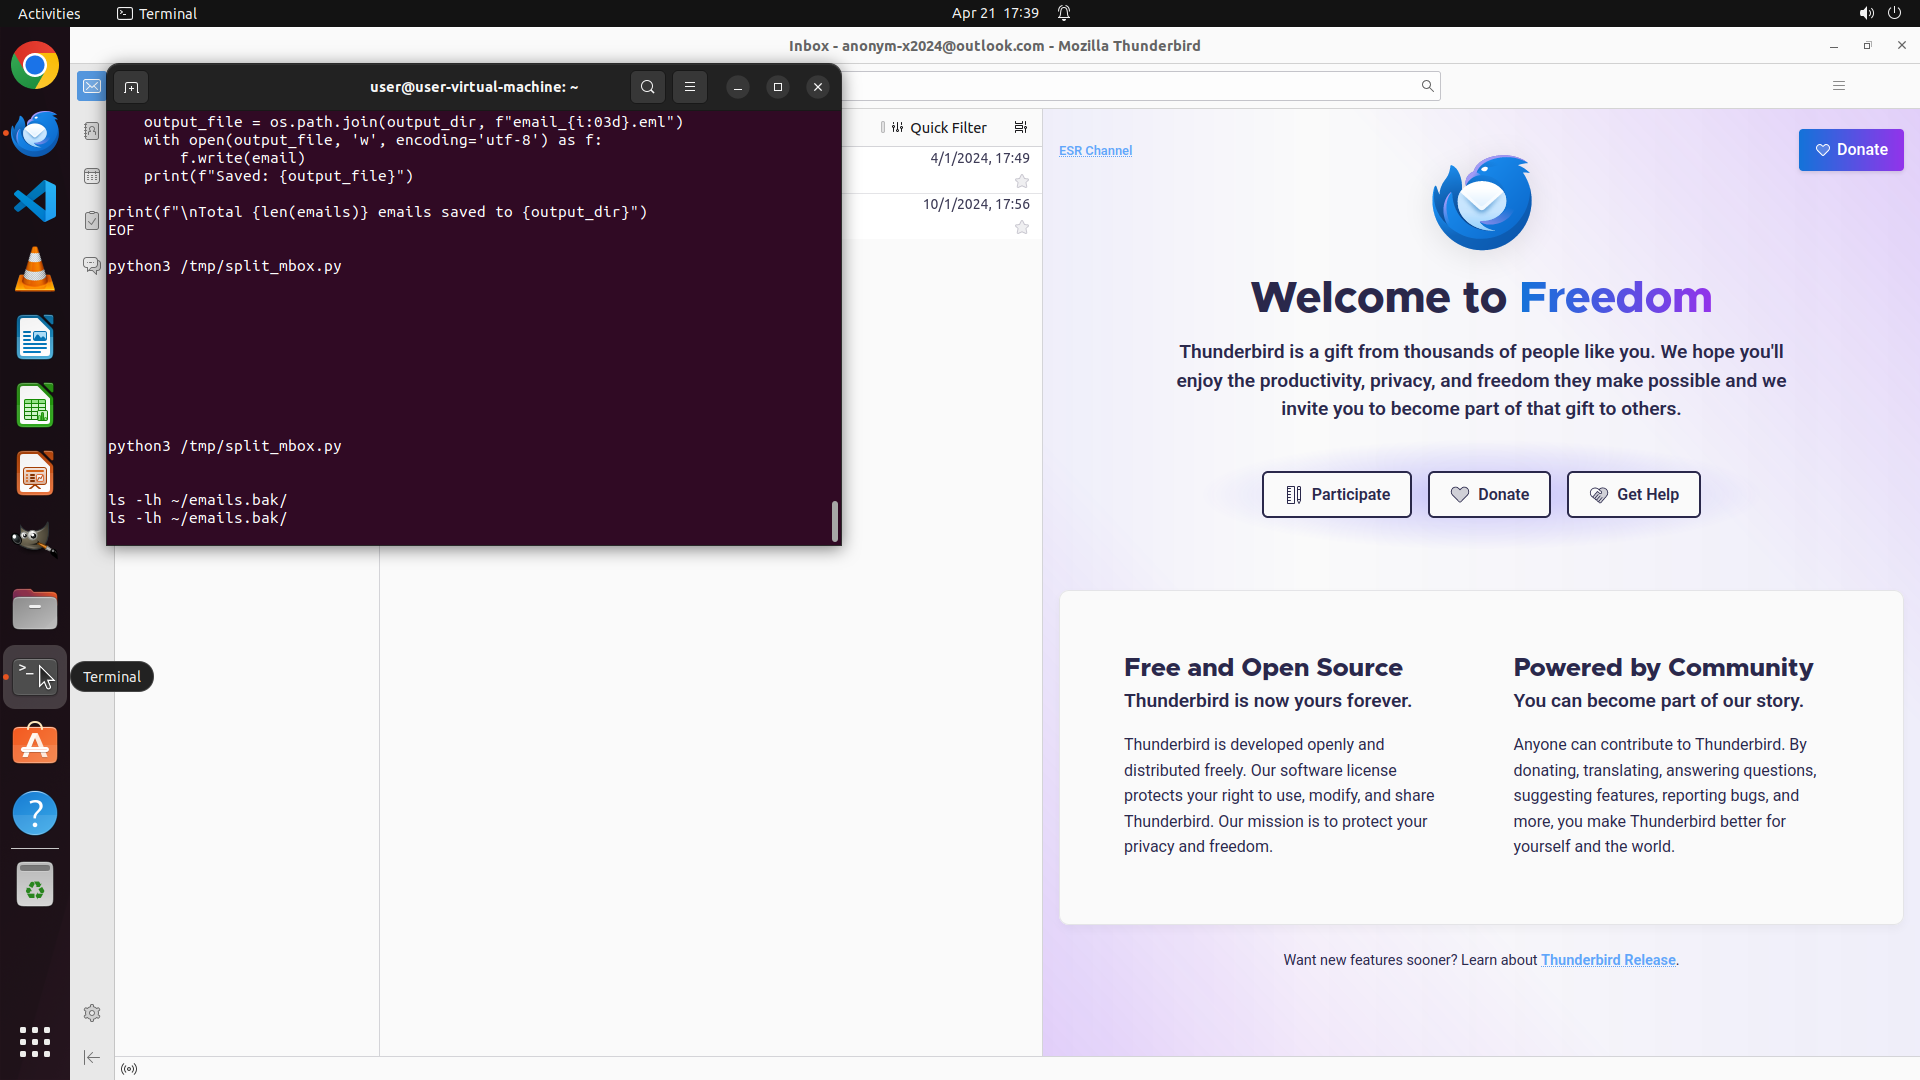Open Address Book in Thunderbird spaces bar

click(92, 131)
